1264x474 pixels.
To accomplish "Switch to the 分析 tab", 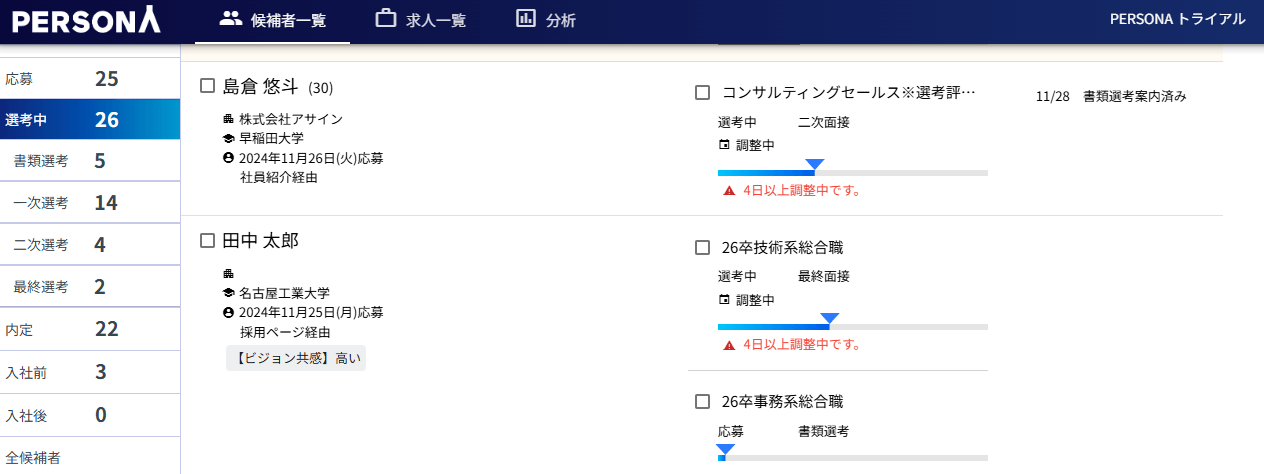I will [546, 20].
